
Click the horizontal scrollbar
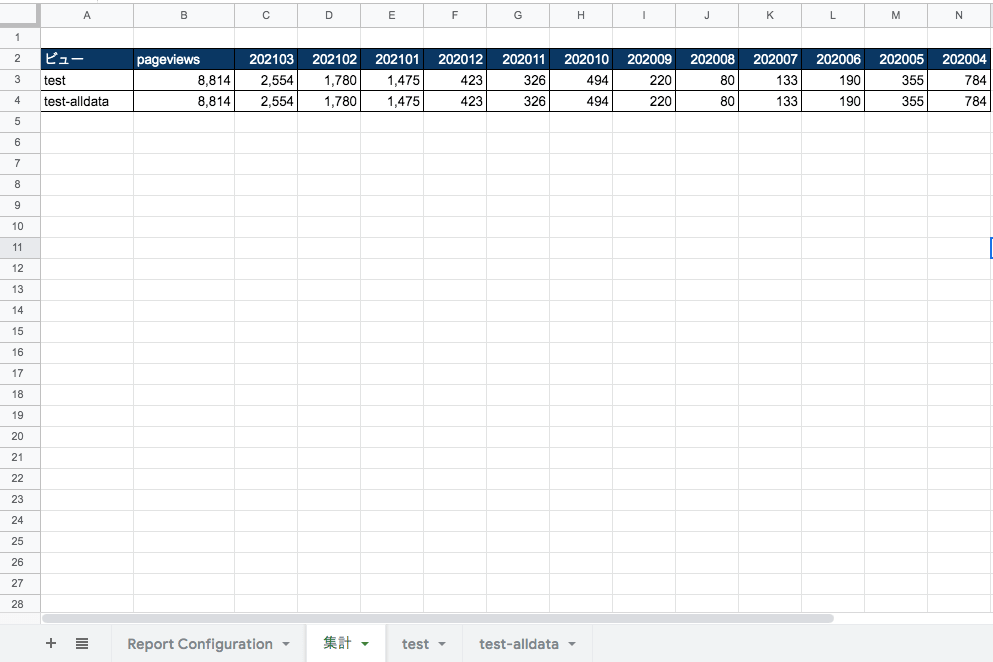[x=438, y=618]
